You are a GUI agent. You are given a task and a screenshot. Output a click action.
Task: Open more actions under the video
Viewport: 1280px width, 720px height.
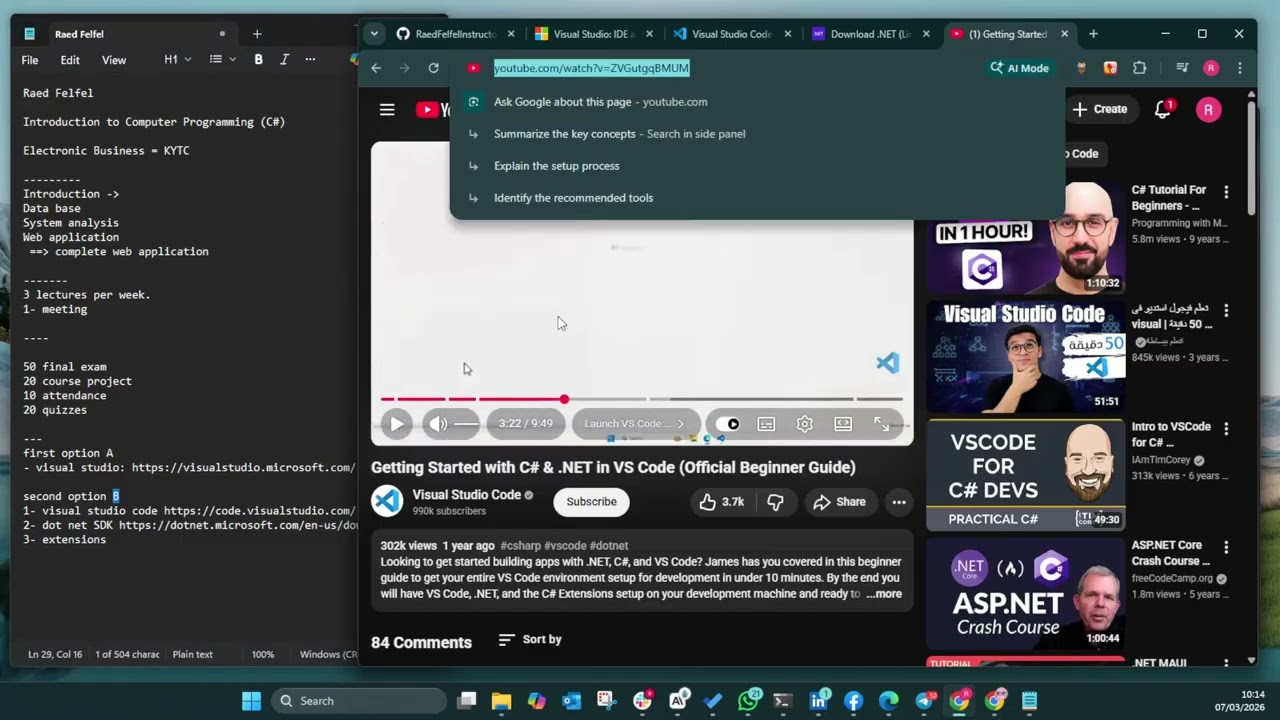(x=899, y=502)
